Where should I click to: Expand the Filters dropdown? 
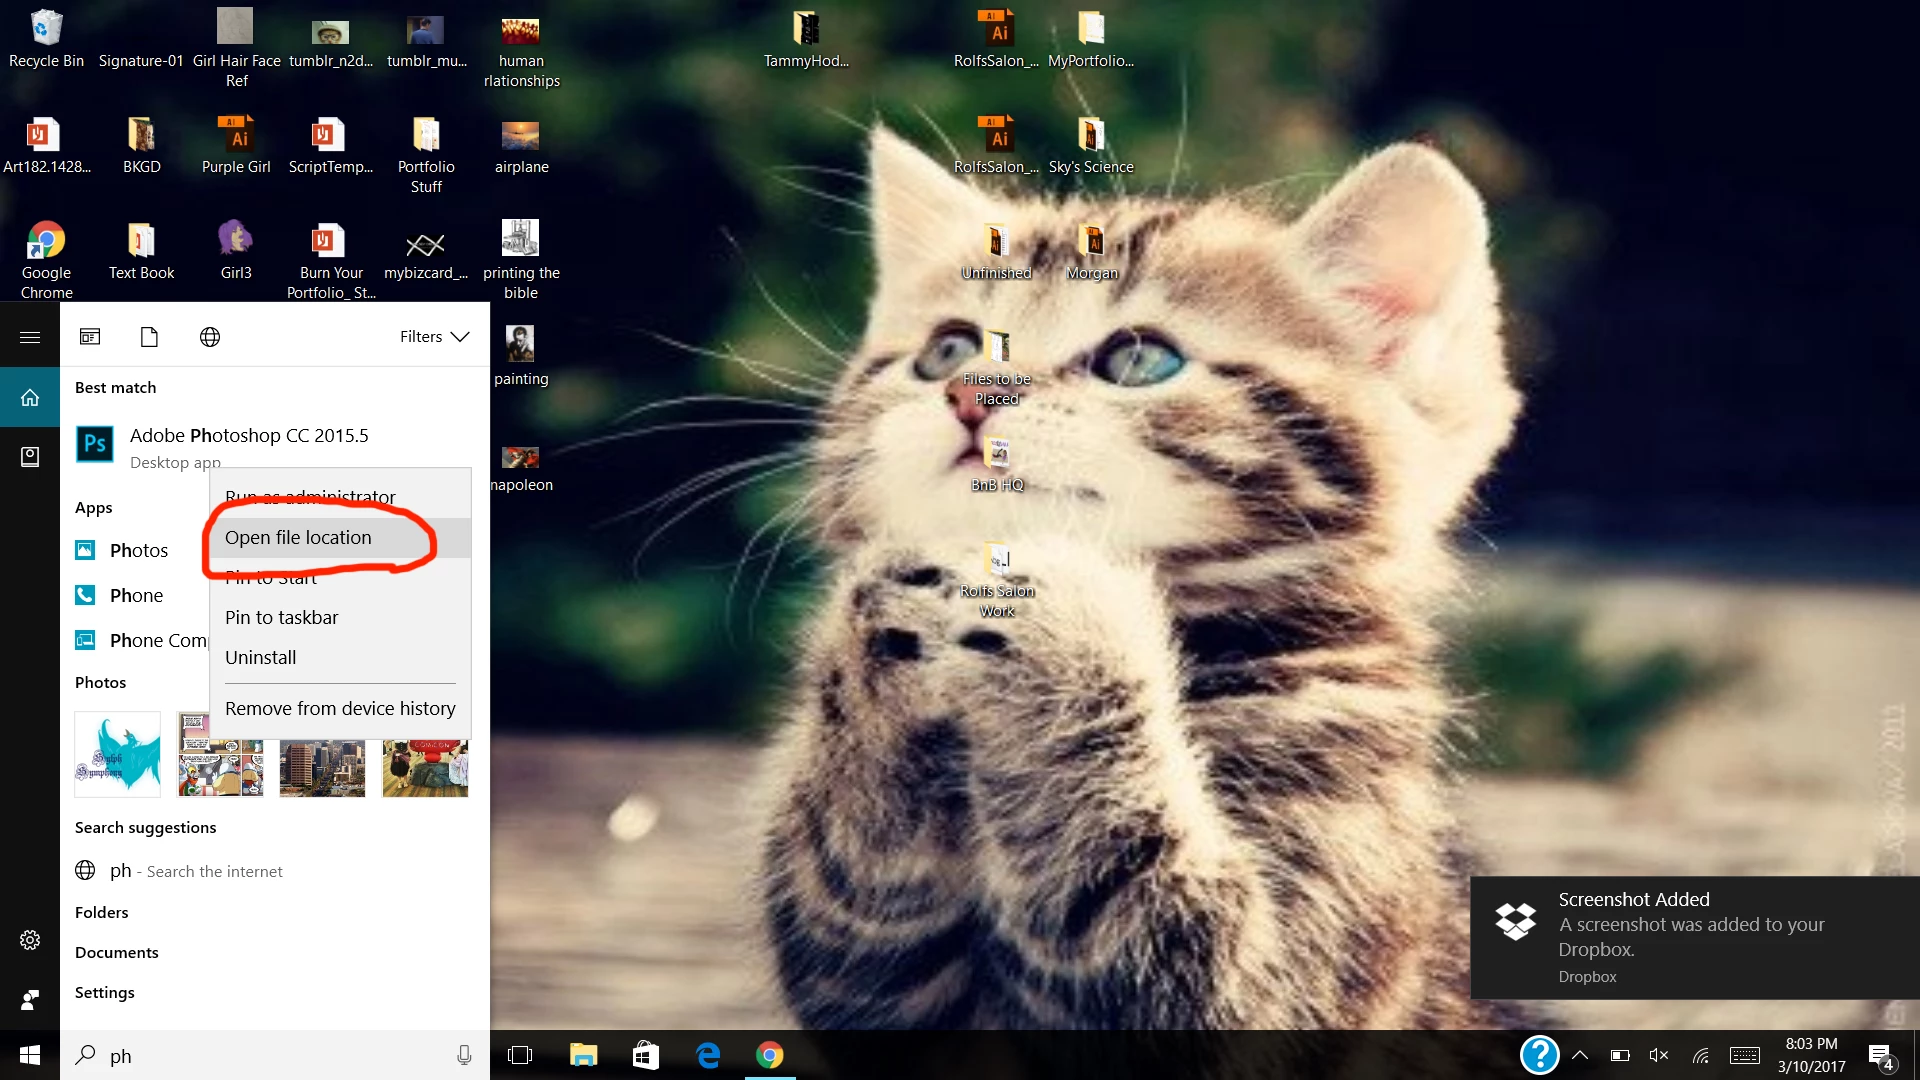pyautogui.click(x=434, y=337)
